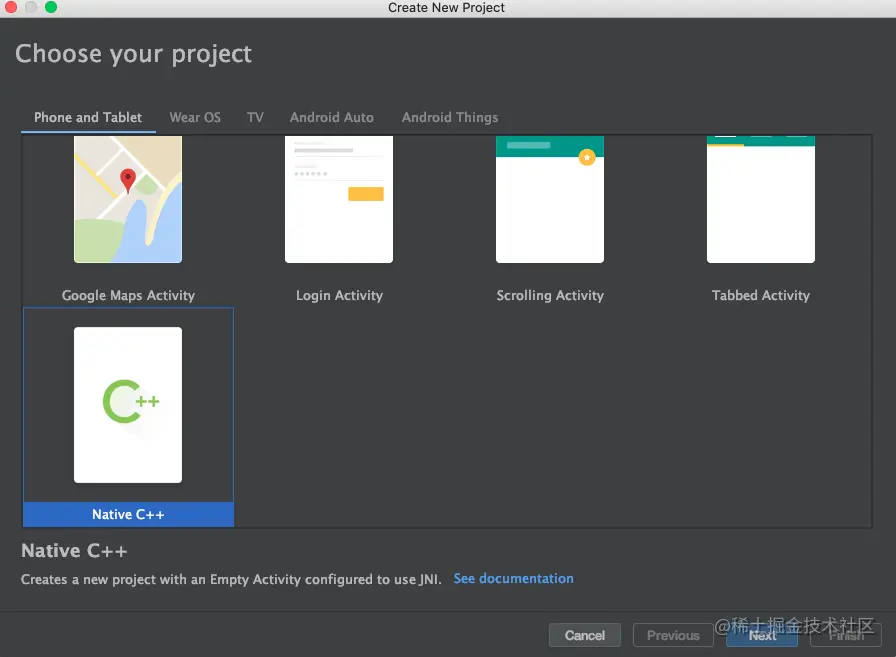
Task: Click the Native C++ template thumbnail
Action: click(128, 404)
